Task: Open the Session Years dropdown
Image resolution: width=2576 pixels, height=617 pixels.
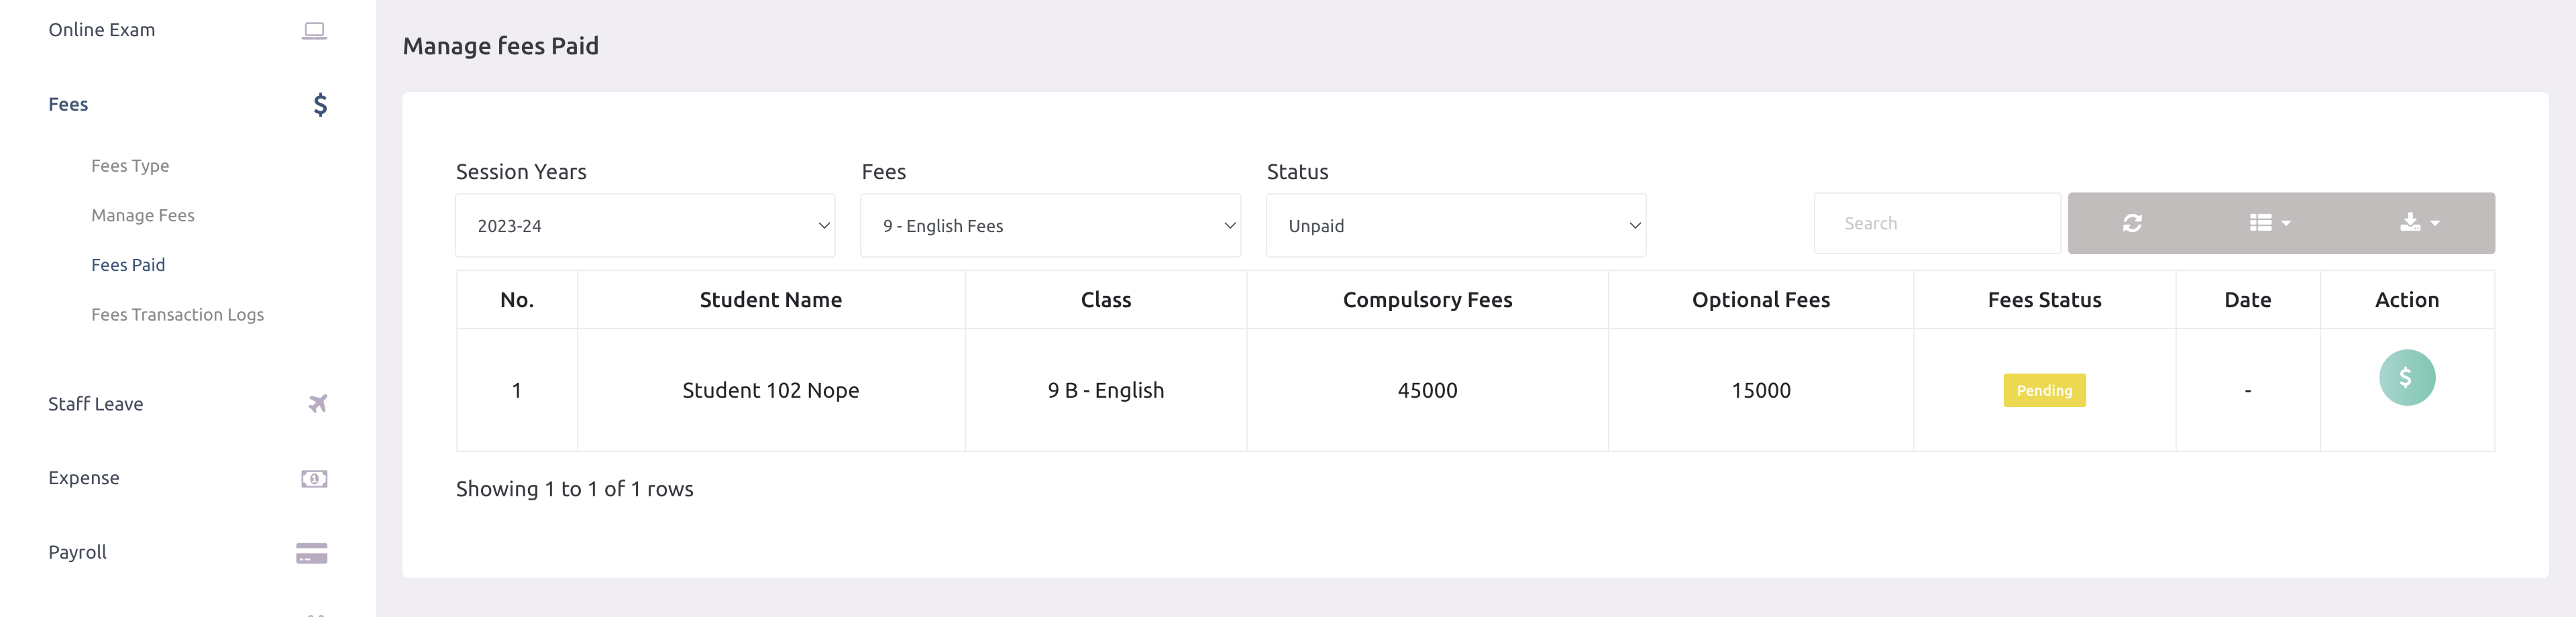Action: click(x=645, y=225)
